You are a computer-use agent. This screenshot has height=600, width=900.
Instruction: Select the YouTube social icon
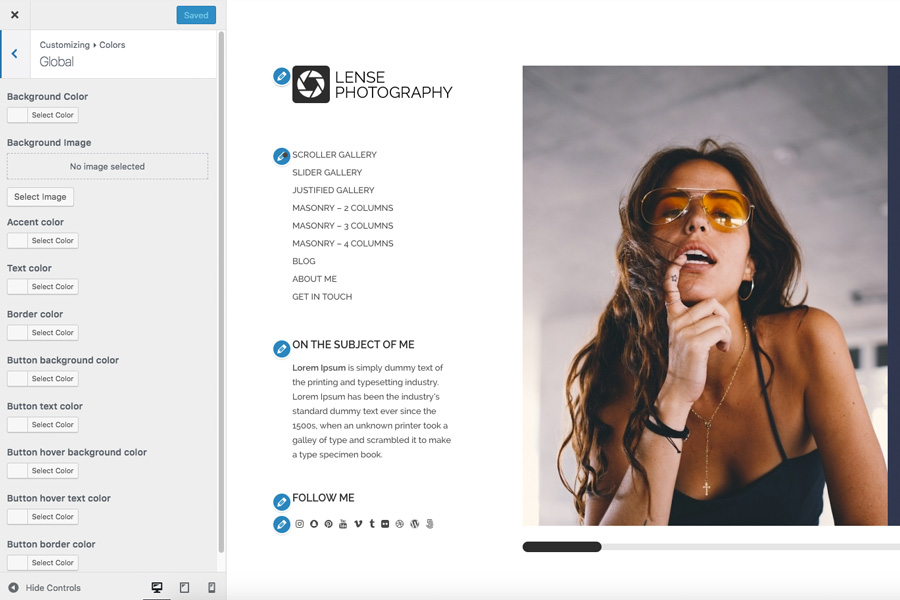(343, 523)
